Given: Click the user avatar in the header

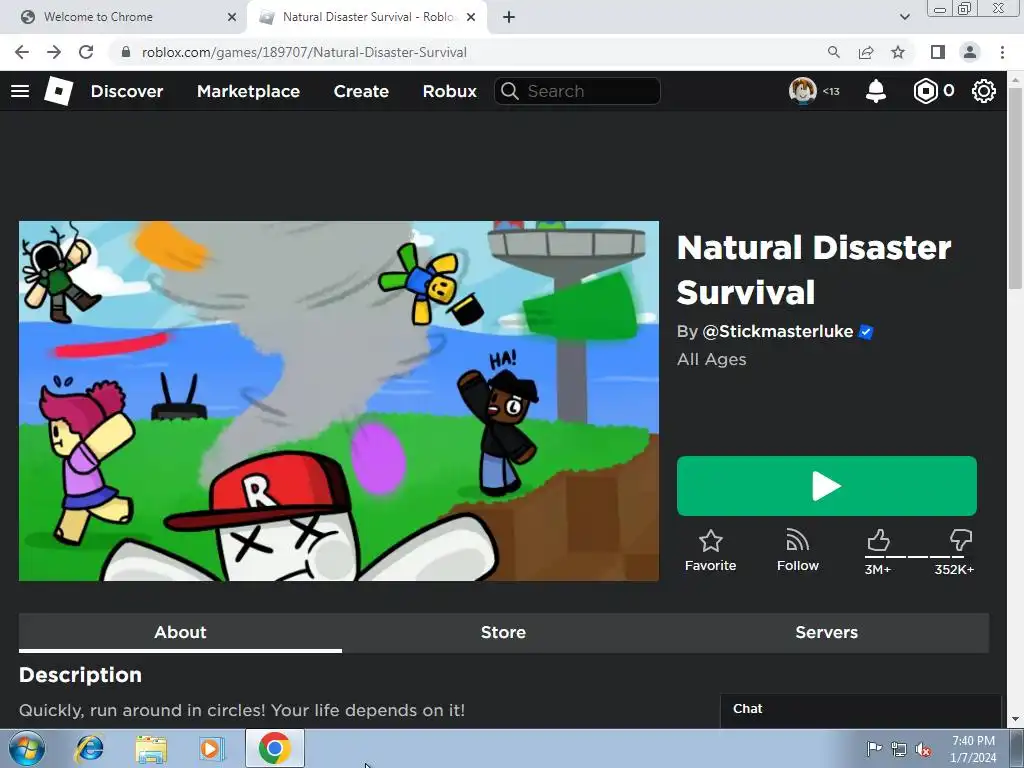Looking at the screenshot, I should coord(803,91).
